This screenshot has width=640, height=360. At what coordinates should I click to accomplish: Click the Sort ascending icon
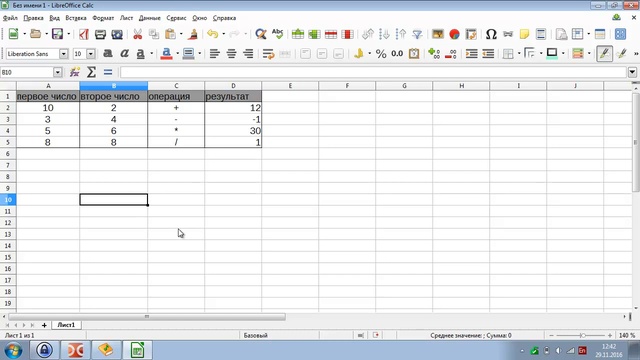(x=384, y=34)
